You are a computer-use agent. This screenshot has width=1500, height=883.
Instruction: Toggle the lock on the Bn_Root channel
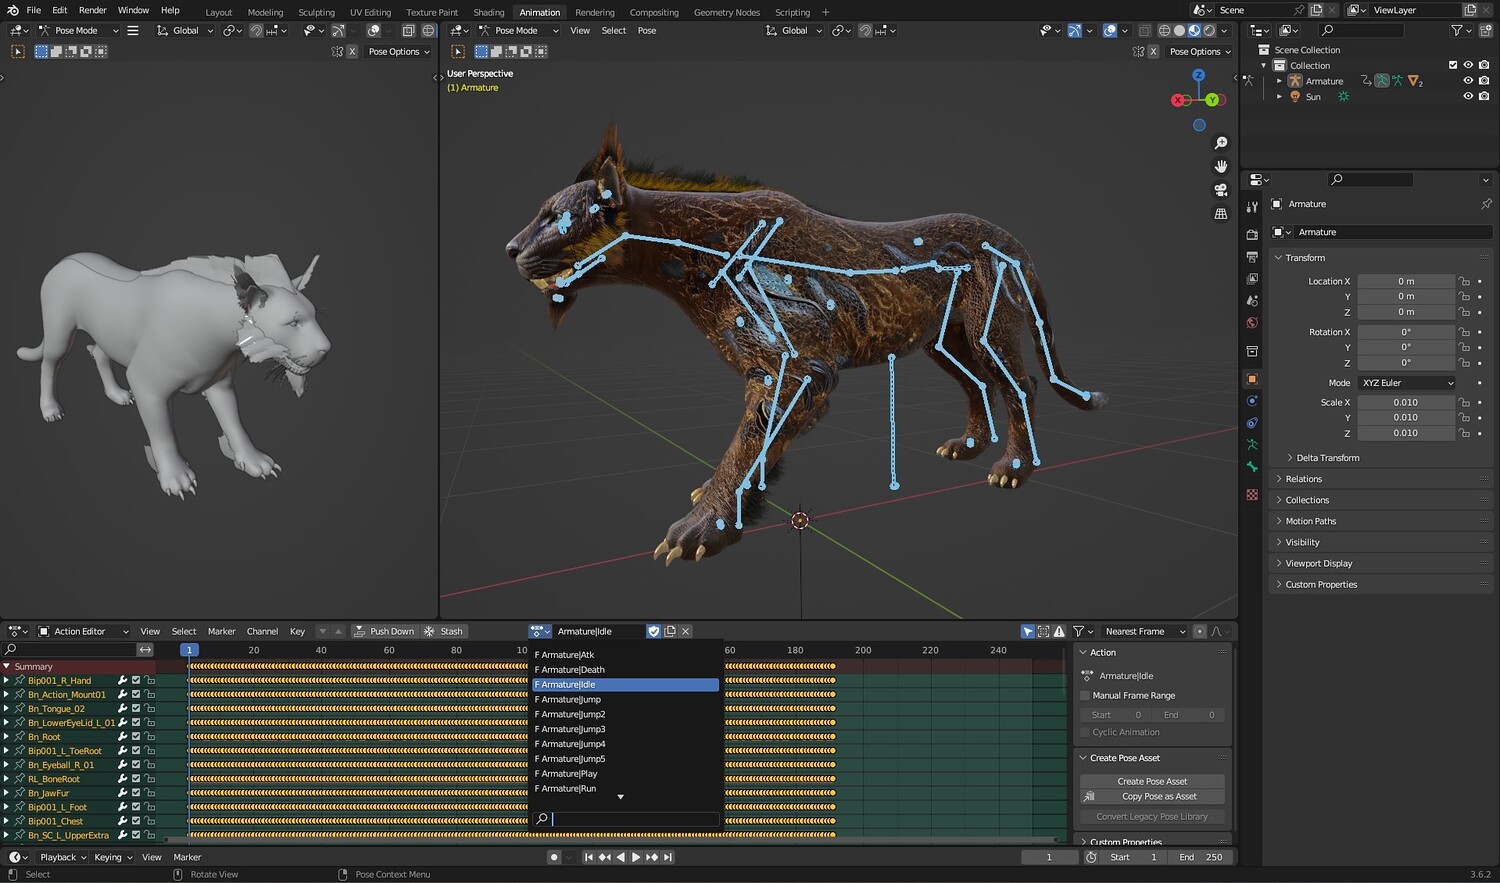(x=149, y=737)
